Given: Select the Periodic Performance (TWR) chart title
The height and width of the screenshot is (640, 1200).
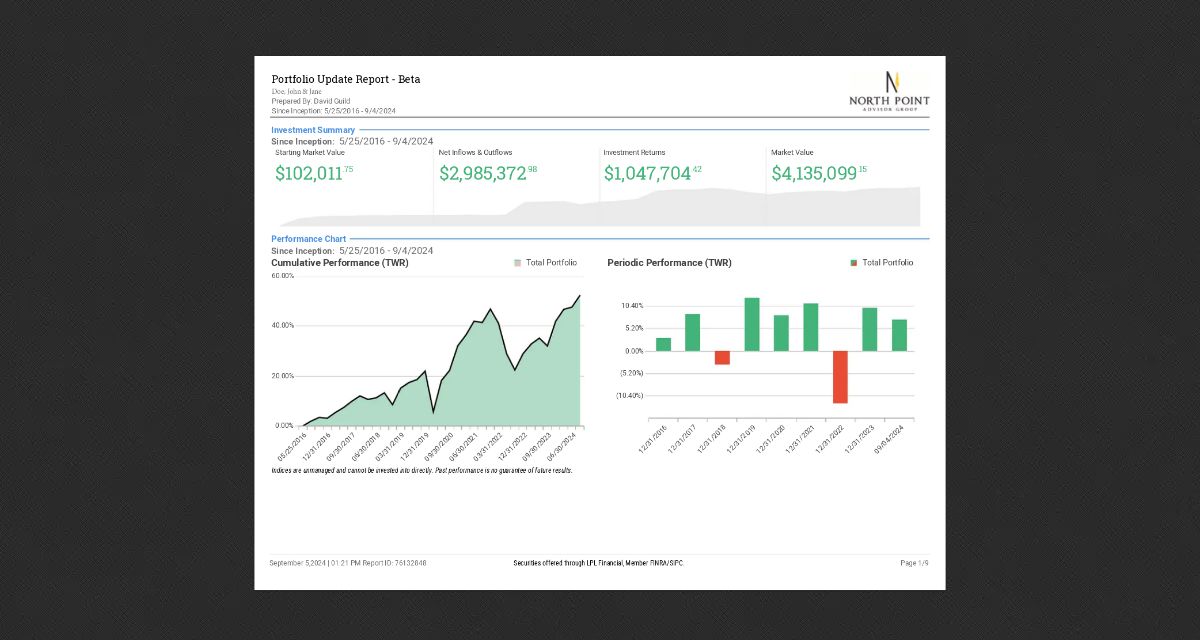Looking at the screenshot, I should (x=668, y=263).
